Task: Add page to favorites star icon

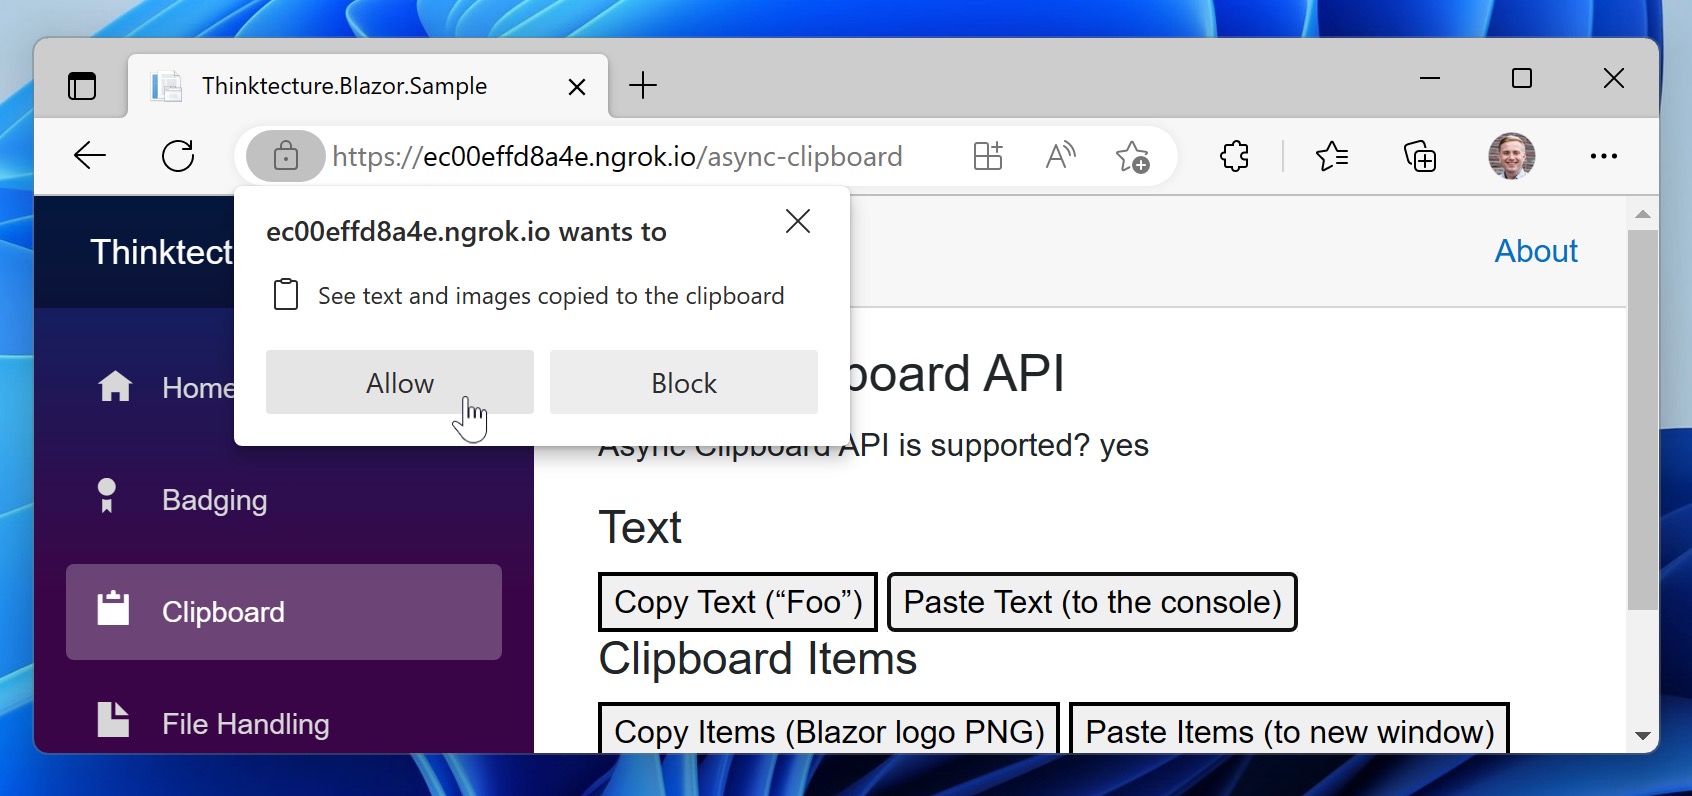Action: [1133, 156]
